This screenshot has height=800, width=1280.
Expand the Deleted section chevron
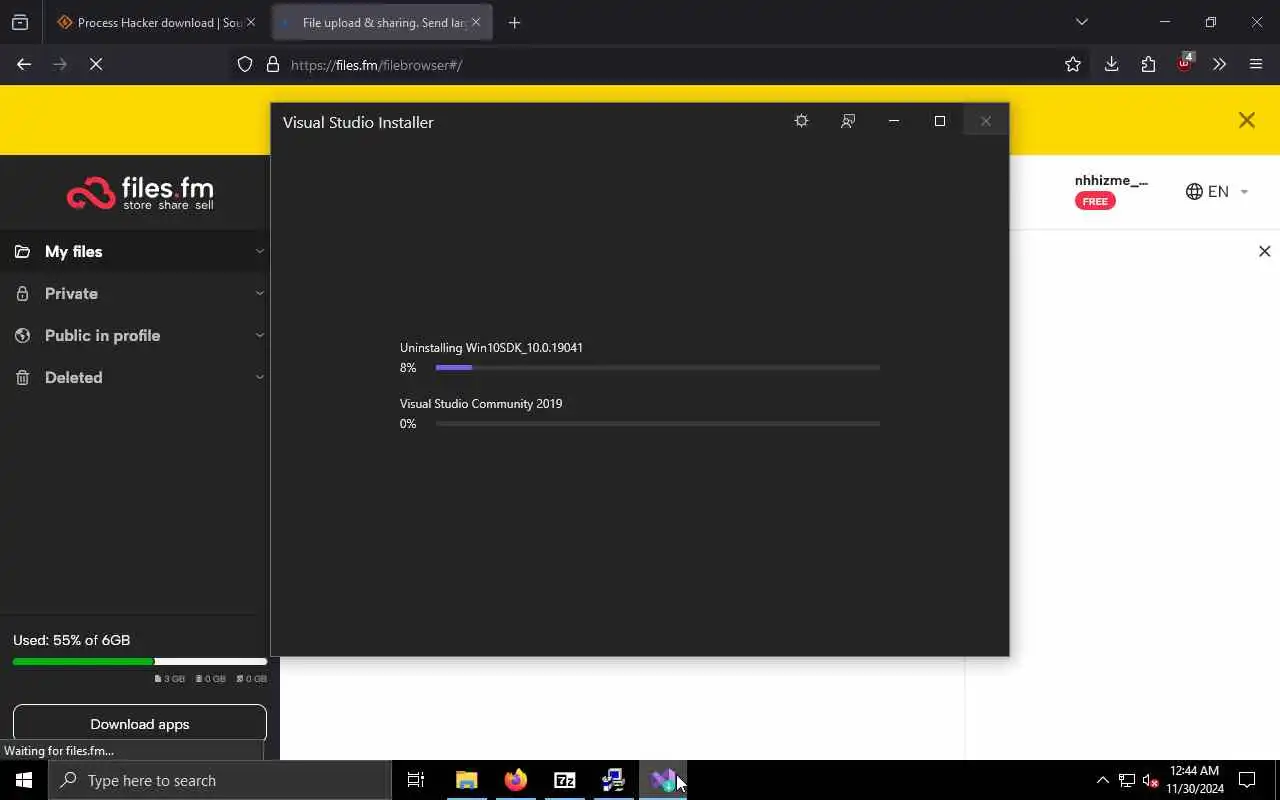(x=260, y=377)
